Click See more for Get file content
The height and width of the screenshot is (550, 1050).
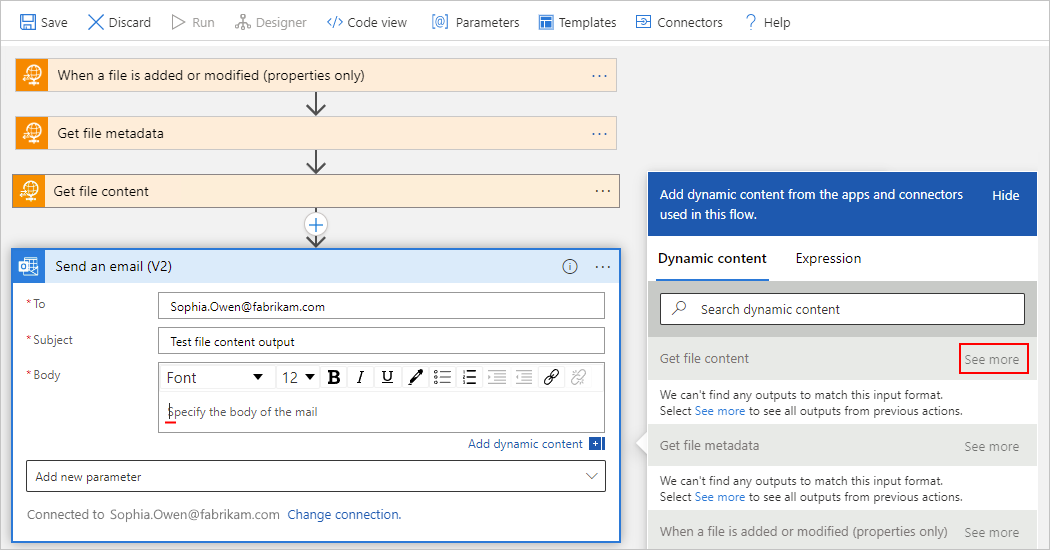point(992,360)
